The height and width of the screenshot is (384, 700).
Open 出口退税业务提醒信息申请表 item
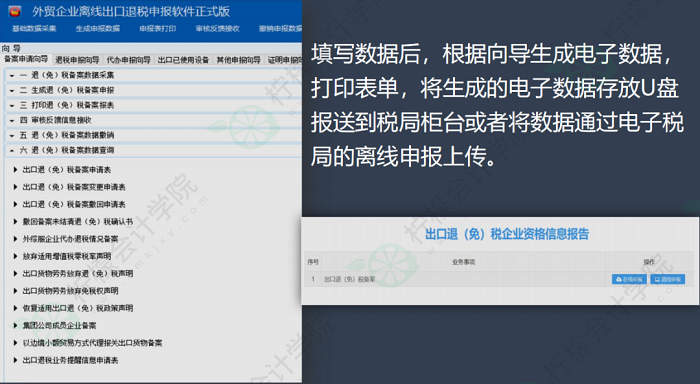[70, 360]
